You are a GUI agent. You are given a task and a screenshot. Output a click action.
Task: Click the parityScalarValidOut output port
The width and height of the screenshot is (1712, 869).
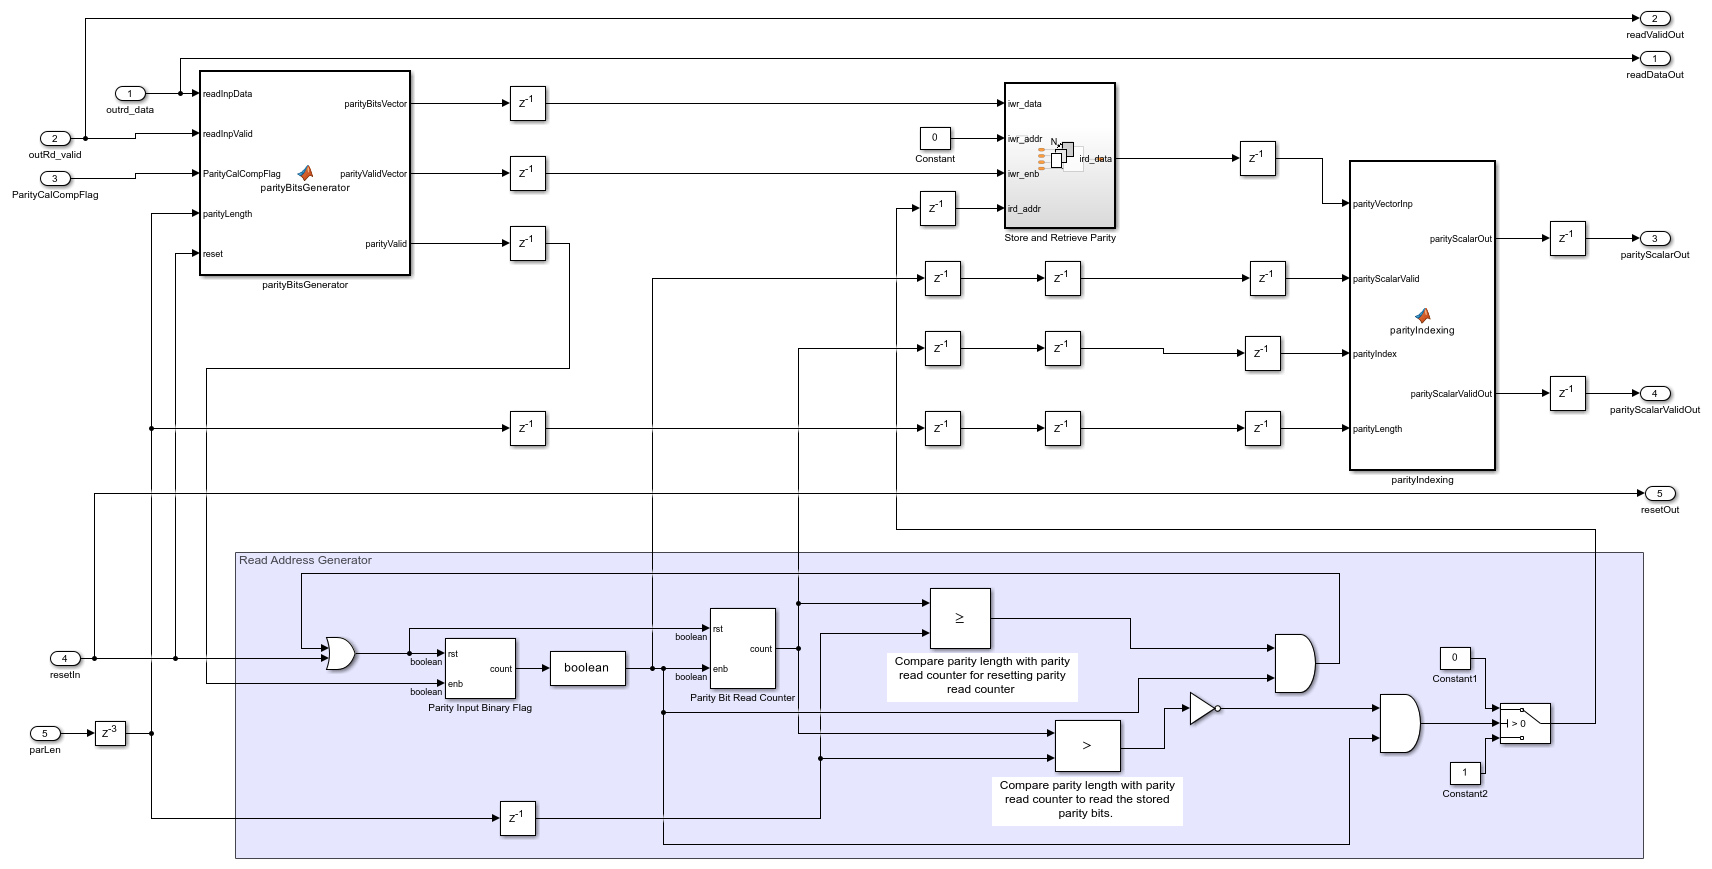tap(1654, 394)
